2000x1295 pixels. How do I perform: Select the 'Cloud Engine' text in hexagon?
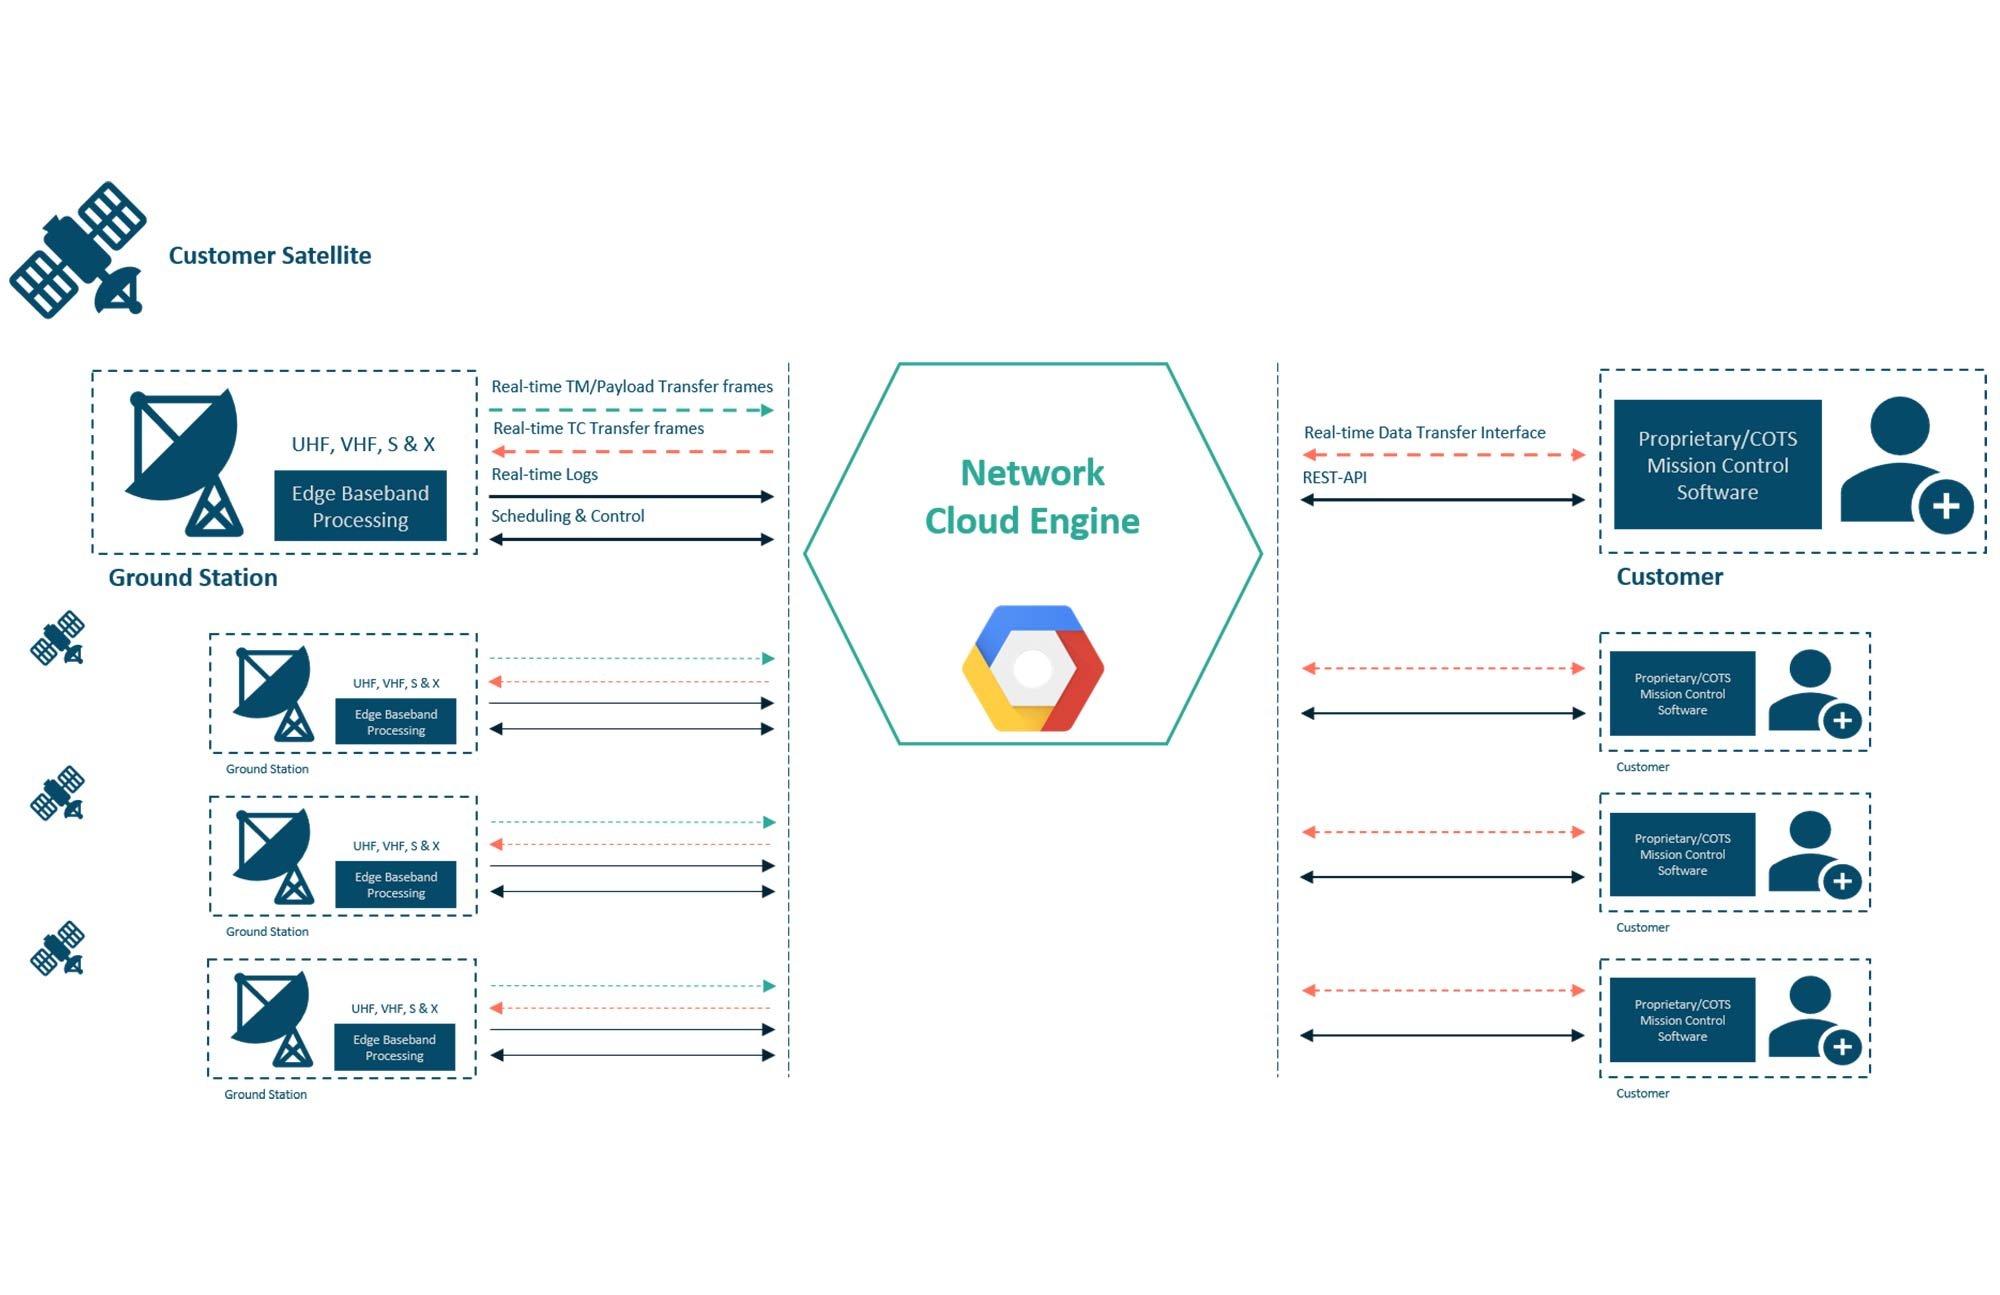pos(1032,521)
